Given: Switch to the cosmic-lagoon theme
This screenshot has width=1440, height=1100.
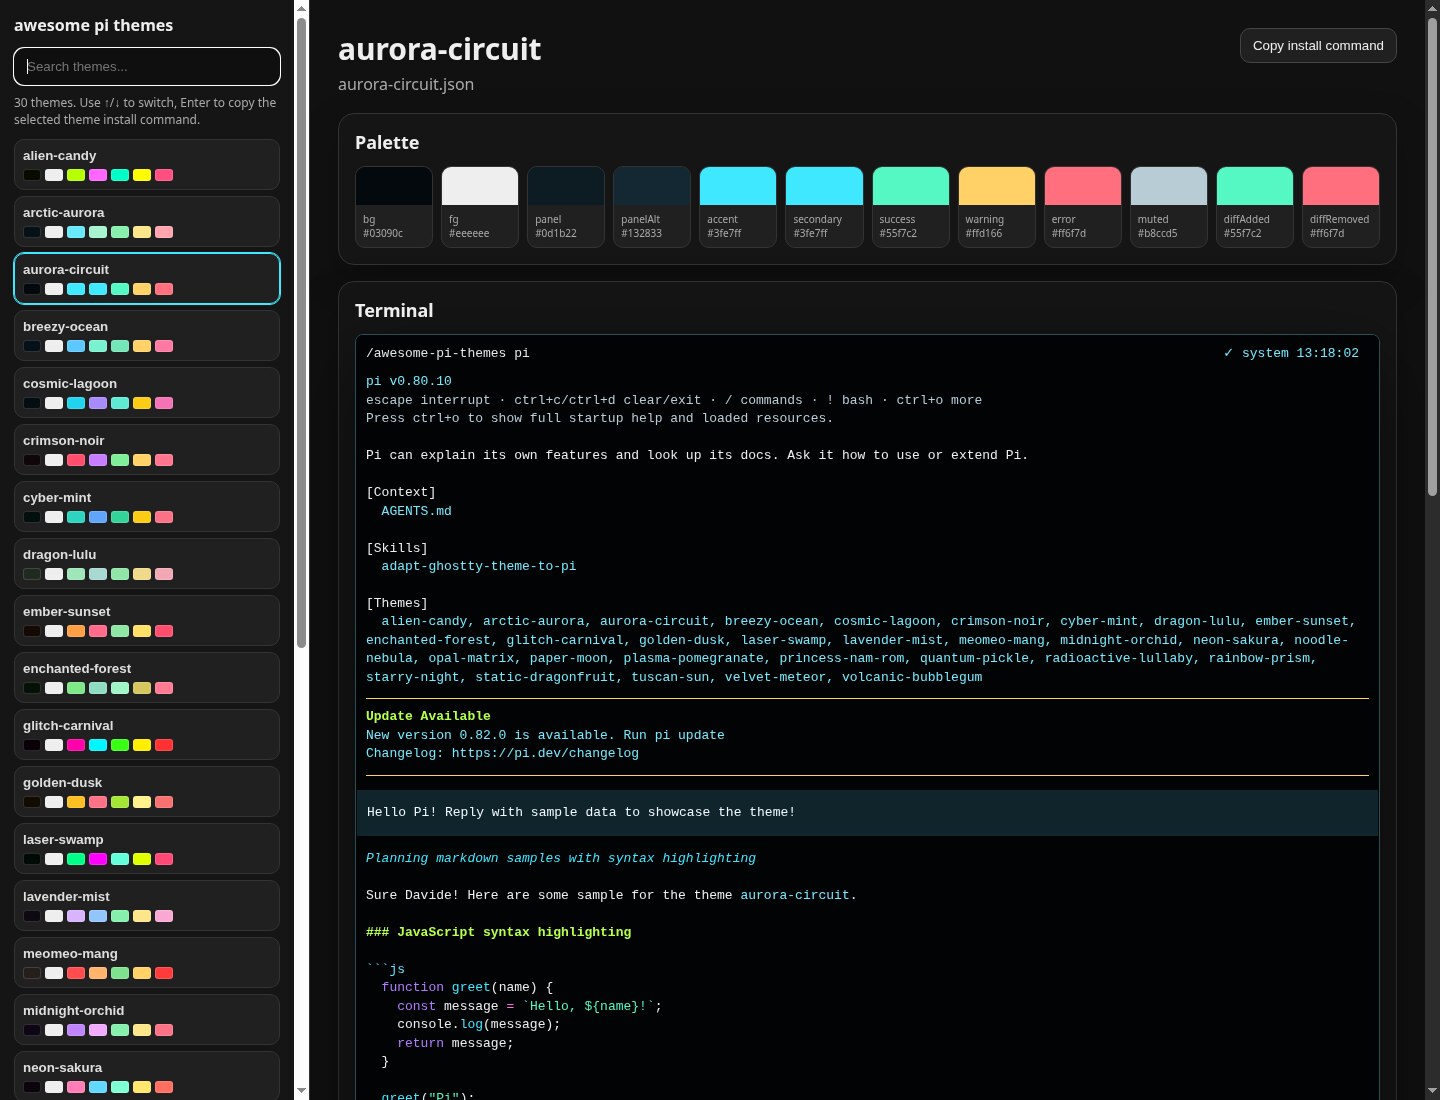Looking at the screenshot, I should pos(147,392).
